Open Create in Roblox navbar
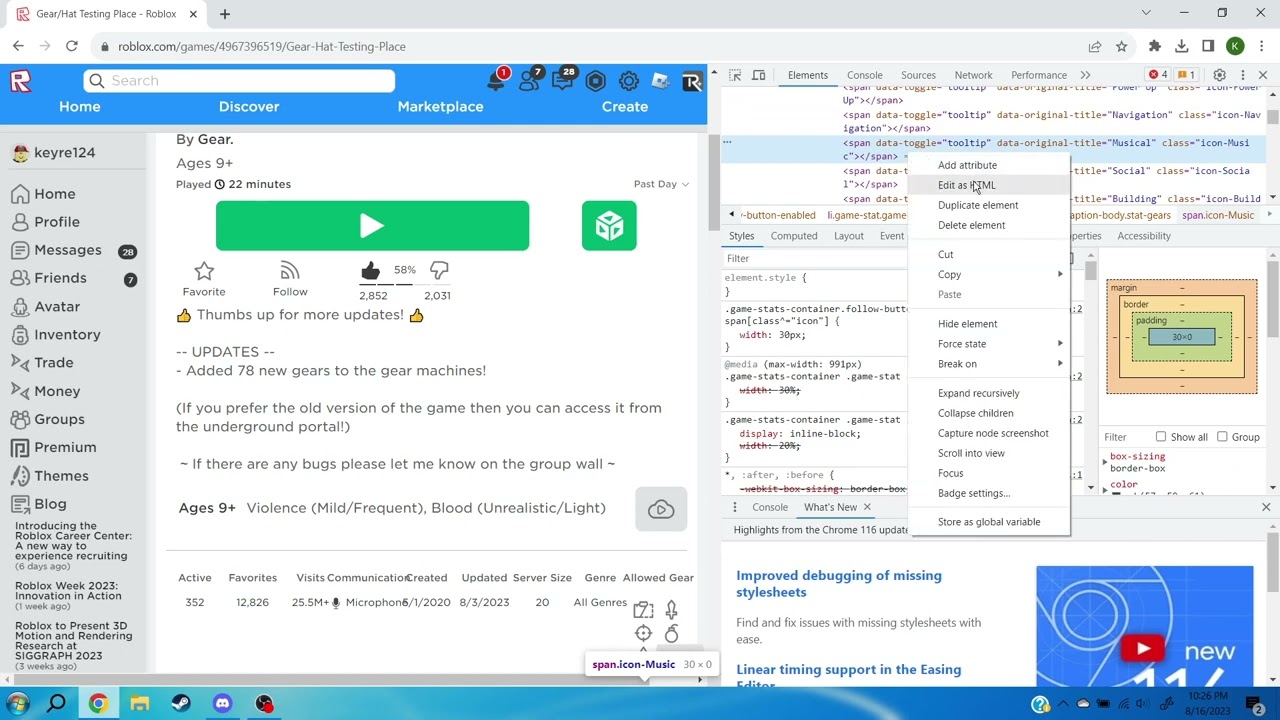 [625, 106]
